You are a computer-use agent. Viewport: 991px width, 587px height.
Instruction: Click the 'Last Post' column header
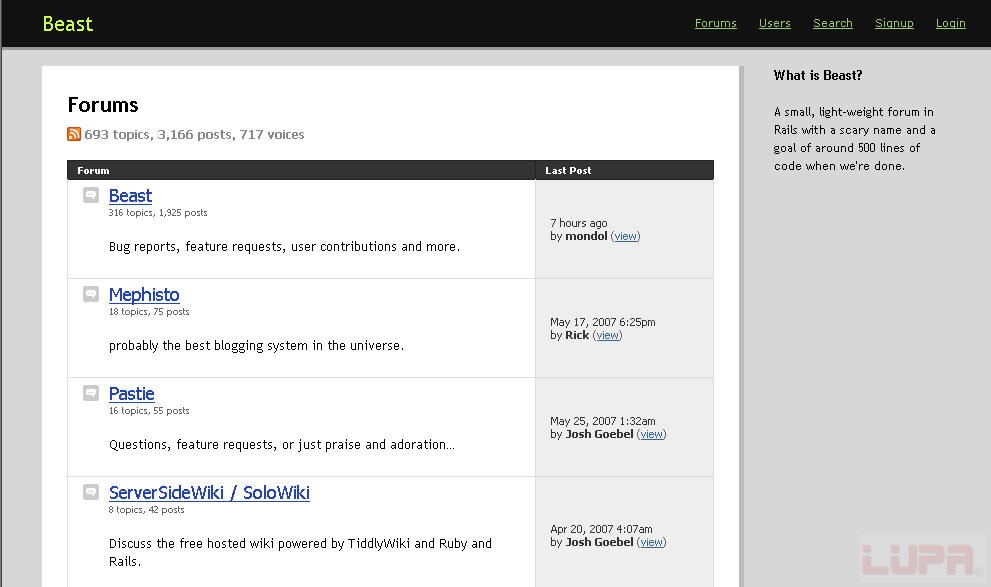pyautogui.click(x=568, y=171)
